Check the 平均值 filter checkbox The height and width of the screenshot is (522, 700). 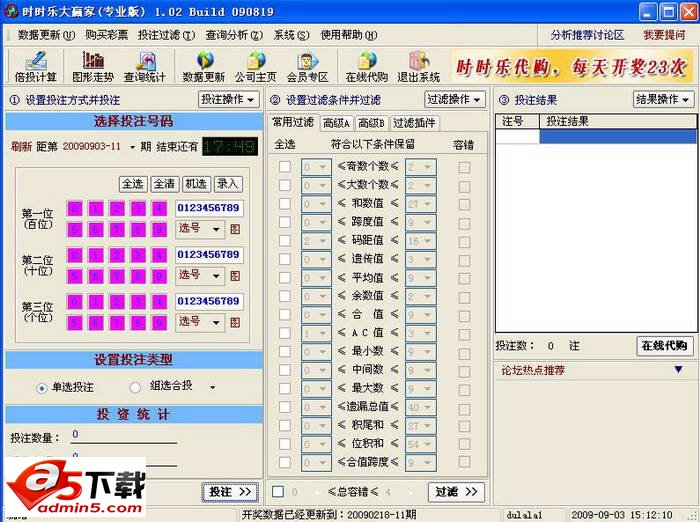pos(285,278)
